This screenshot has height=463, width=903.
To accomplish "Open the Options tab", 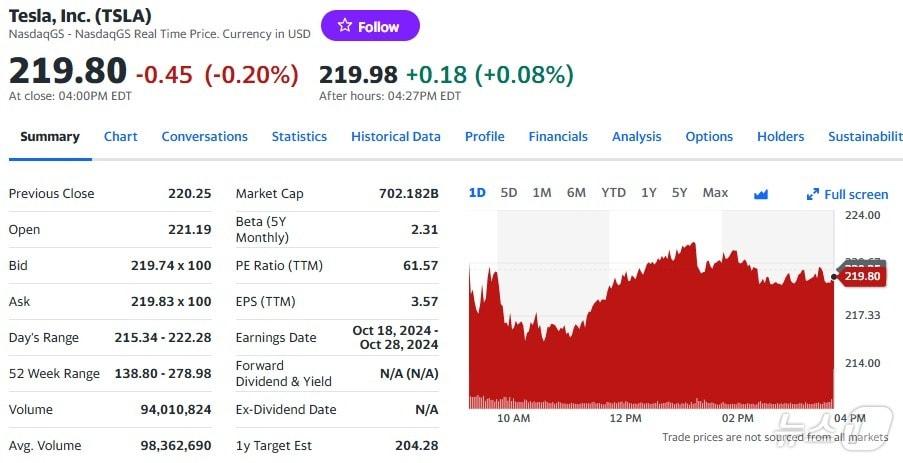I will 709,137.
